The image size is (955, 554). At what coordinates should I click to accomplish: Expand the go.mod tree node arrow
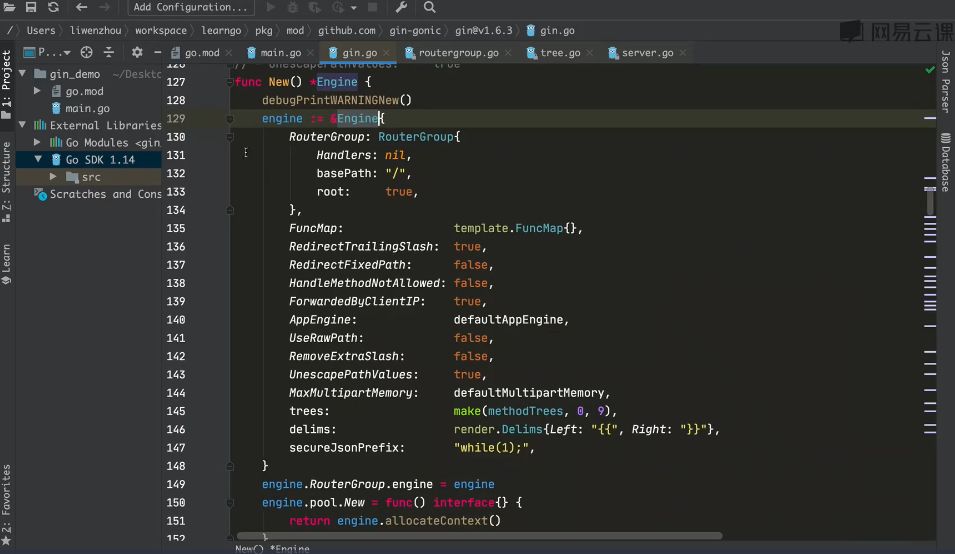38,91
